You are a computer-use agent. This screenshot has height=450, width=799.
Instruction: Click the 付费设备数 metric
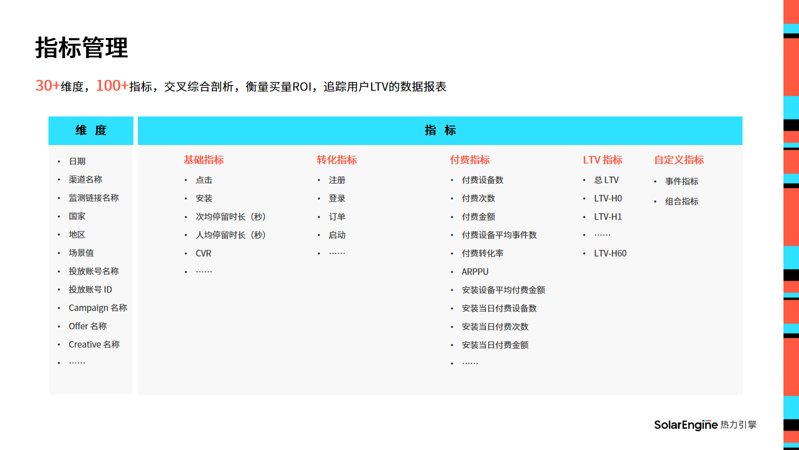483,180
